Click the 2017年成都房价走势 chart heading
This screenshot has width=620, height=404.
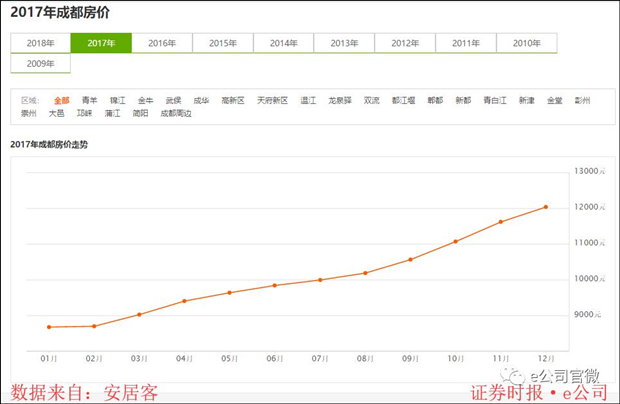pos(49,145)
